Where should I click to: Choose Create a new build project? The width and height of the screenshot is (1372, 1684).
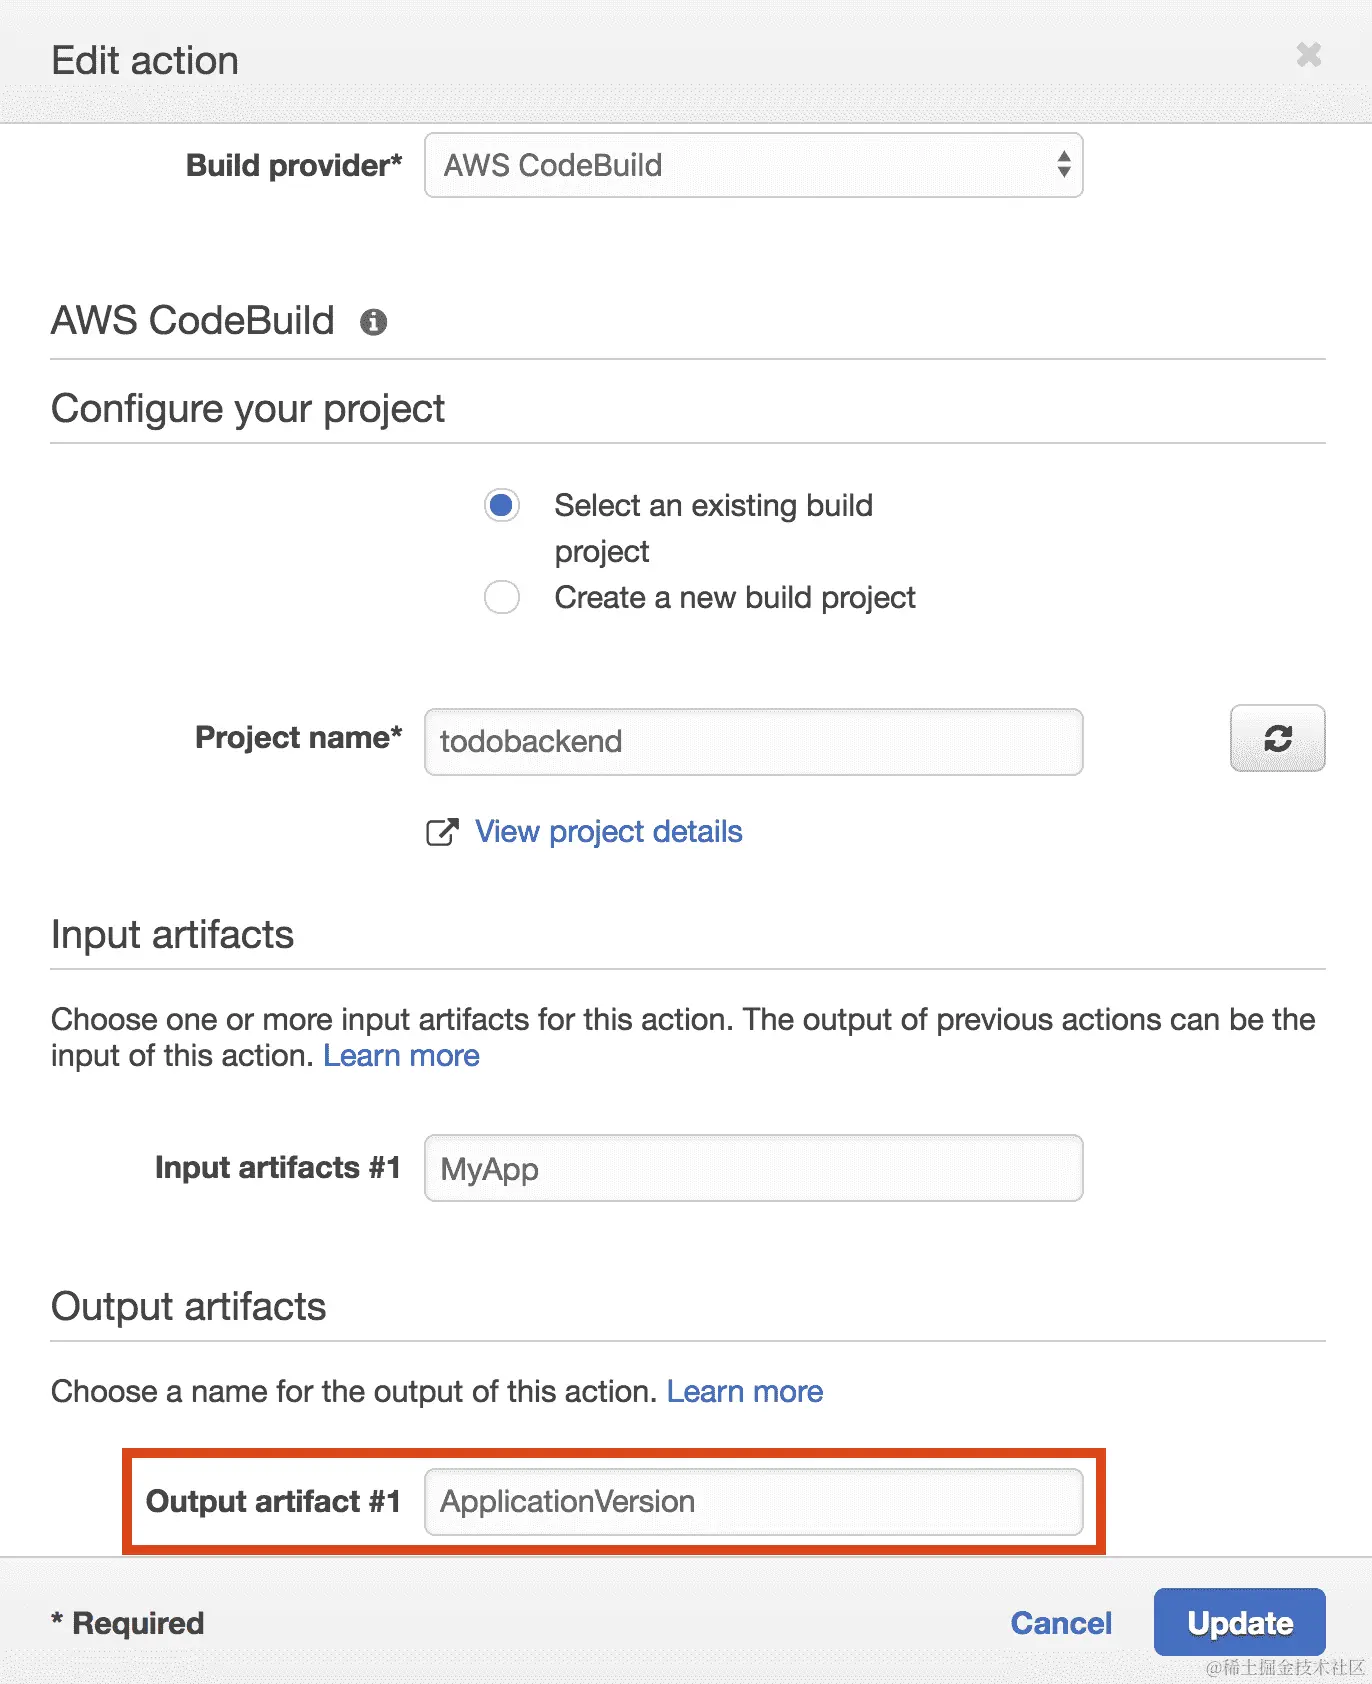pos(502,598)
